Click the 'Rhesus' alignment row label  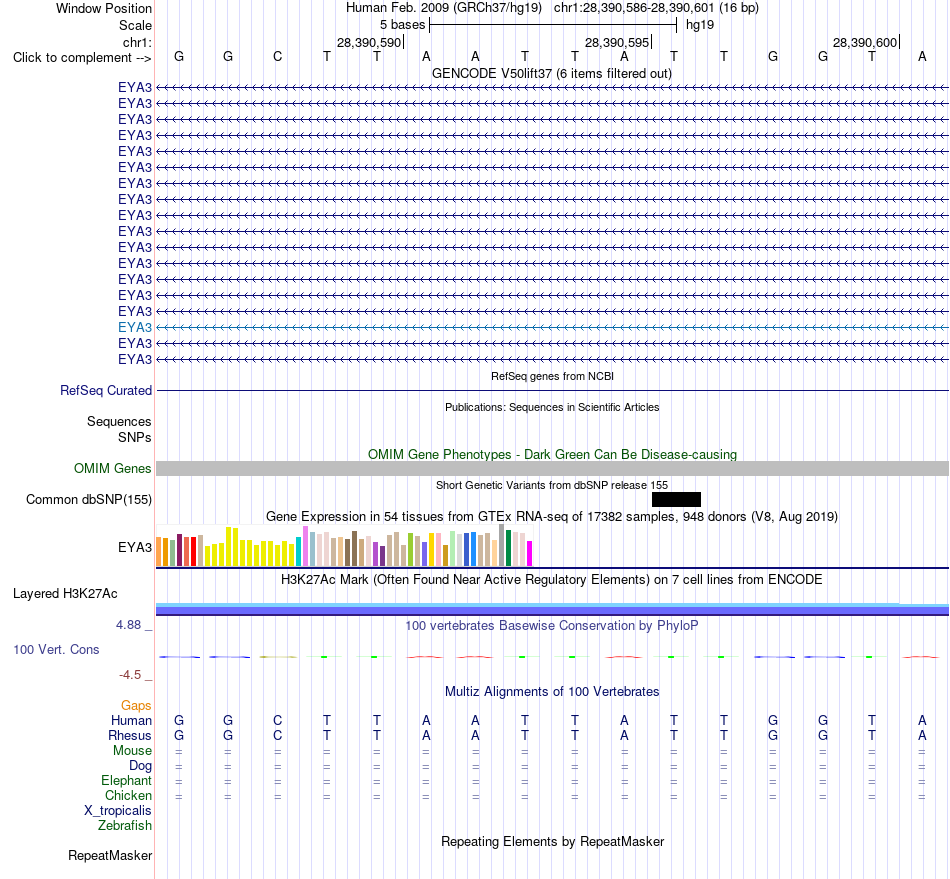click(x=130, y=735)
